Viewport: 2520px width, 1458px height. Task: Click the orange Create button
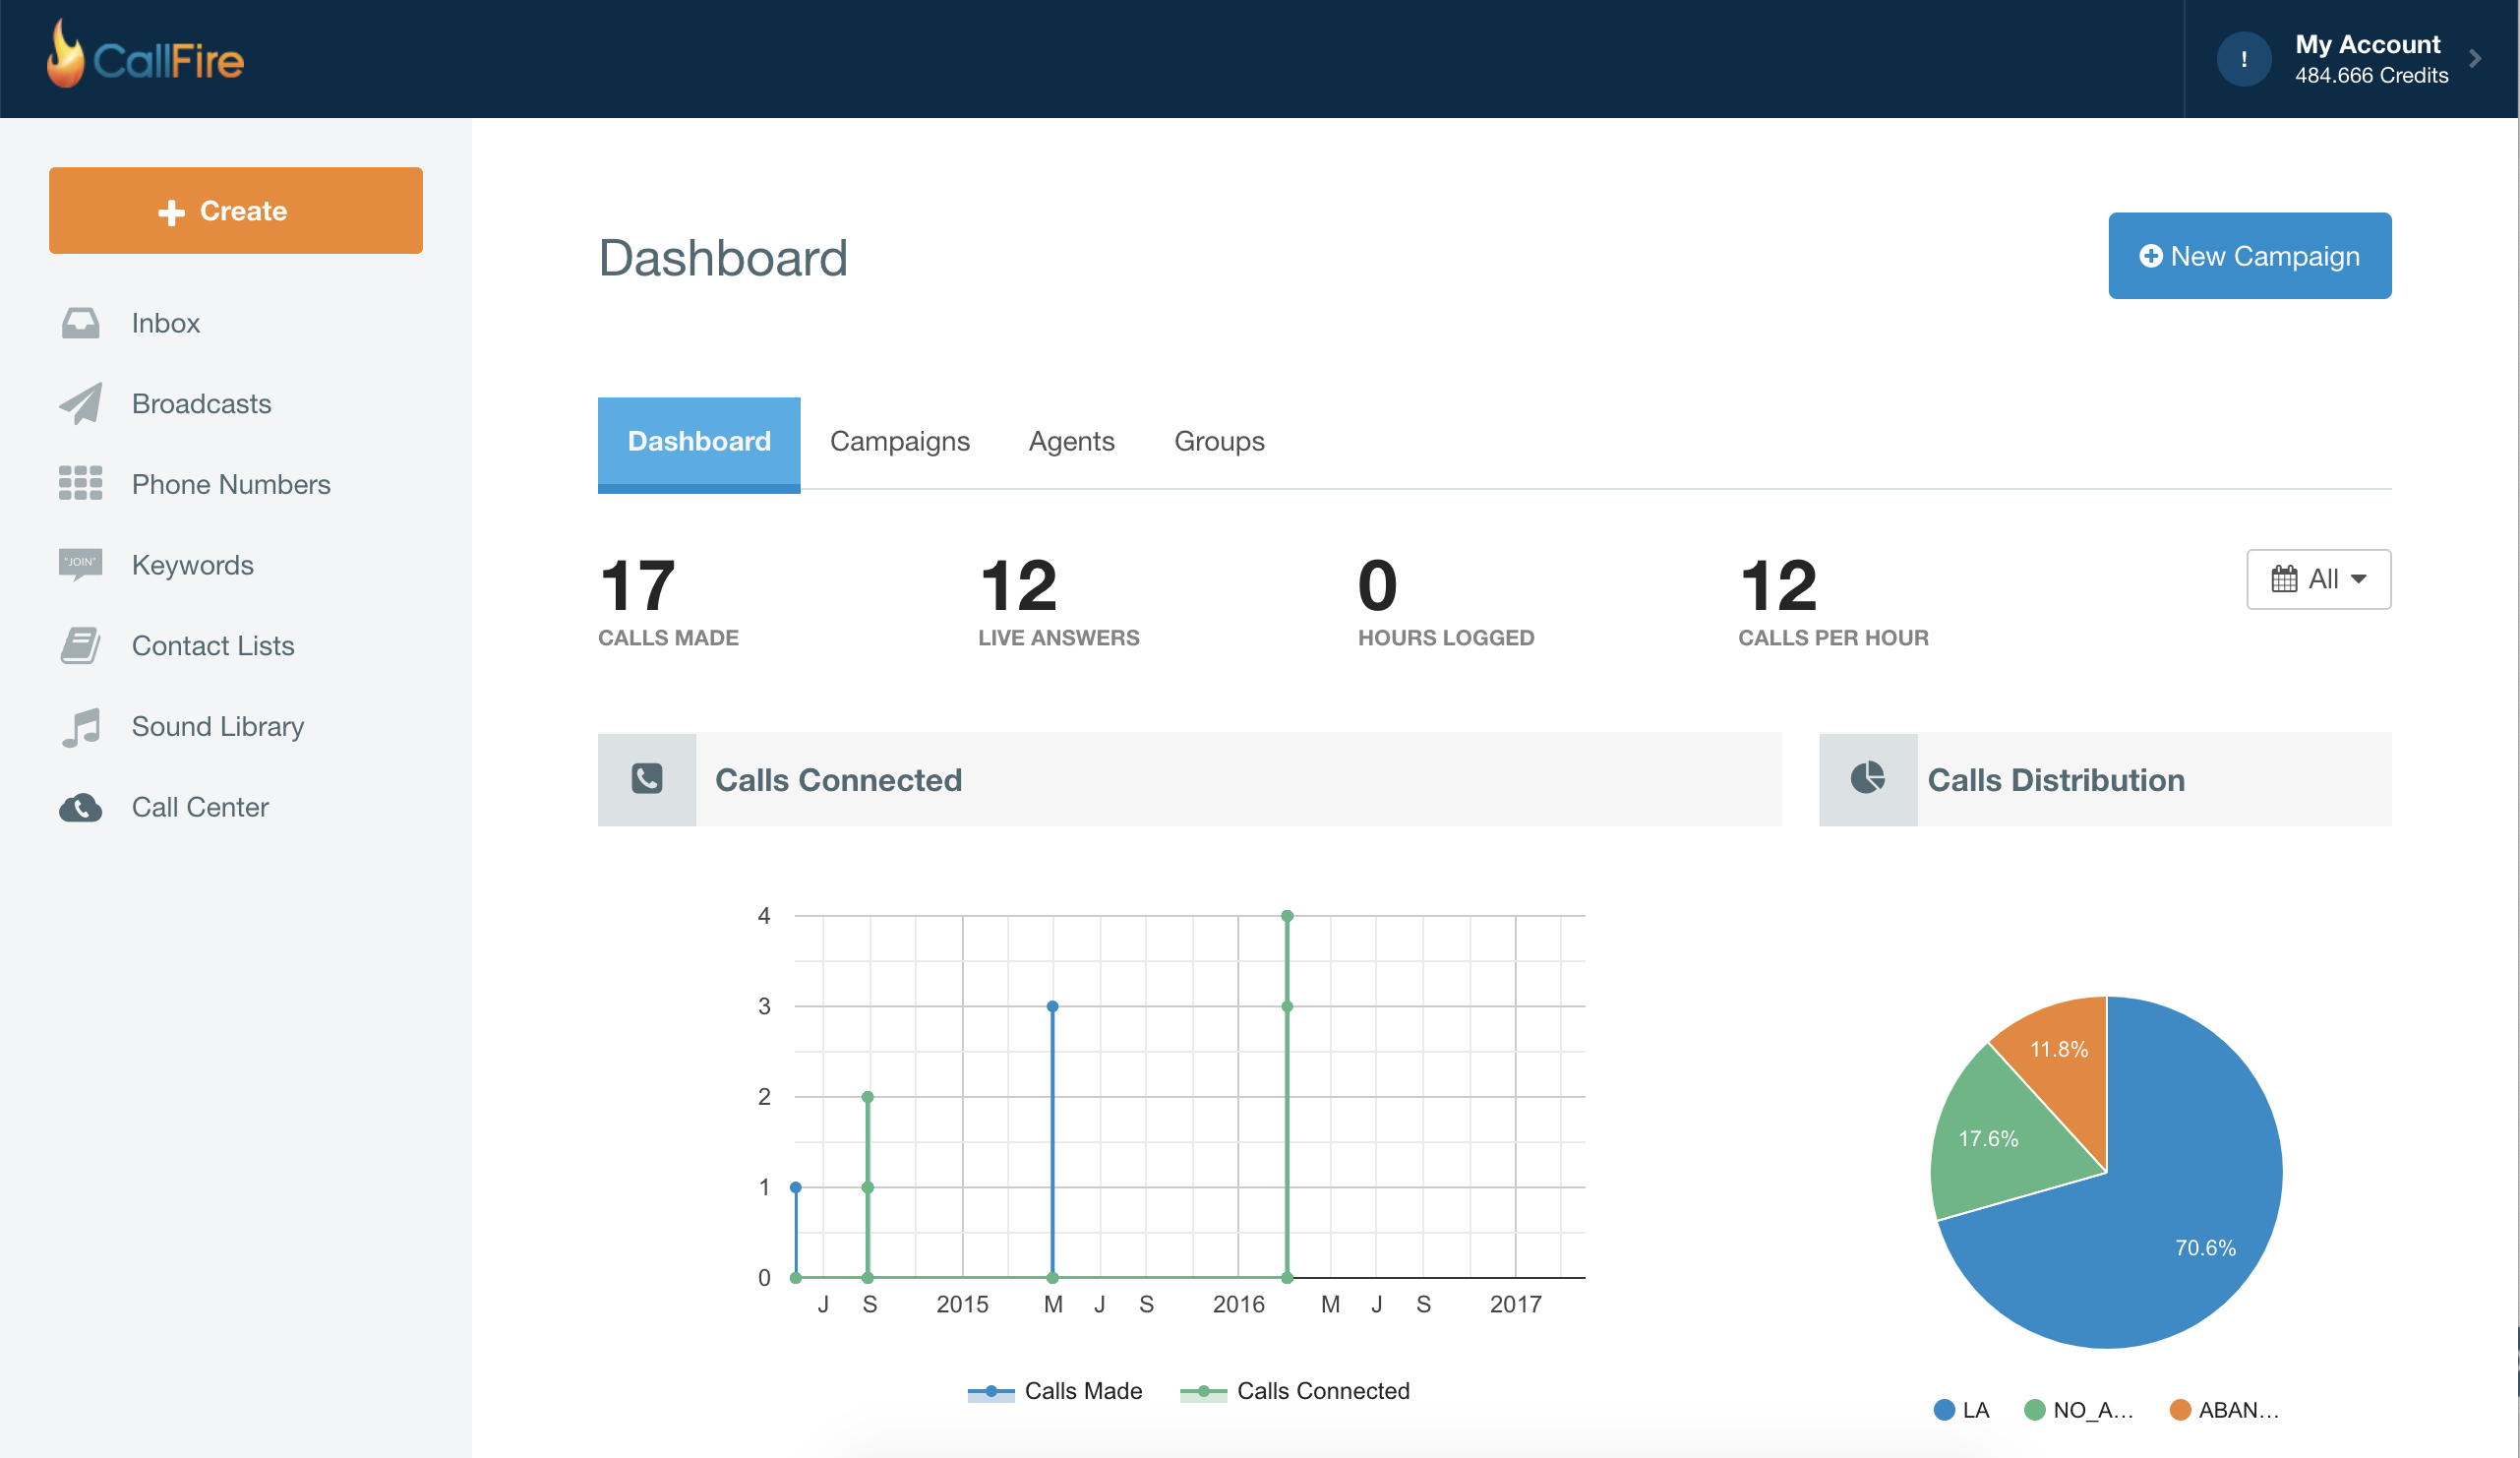(x=236, y=210)
